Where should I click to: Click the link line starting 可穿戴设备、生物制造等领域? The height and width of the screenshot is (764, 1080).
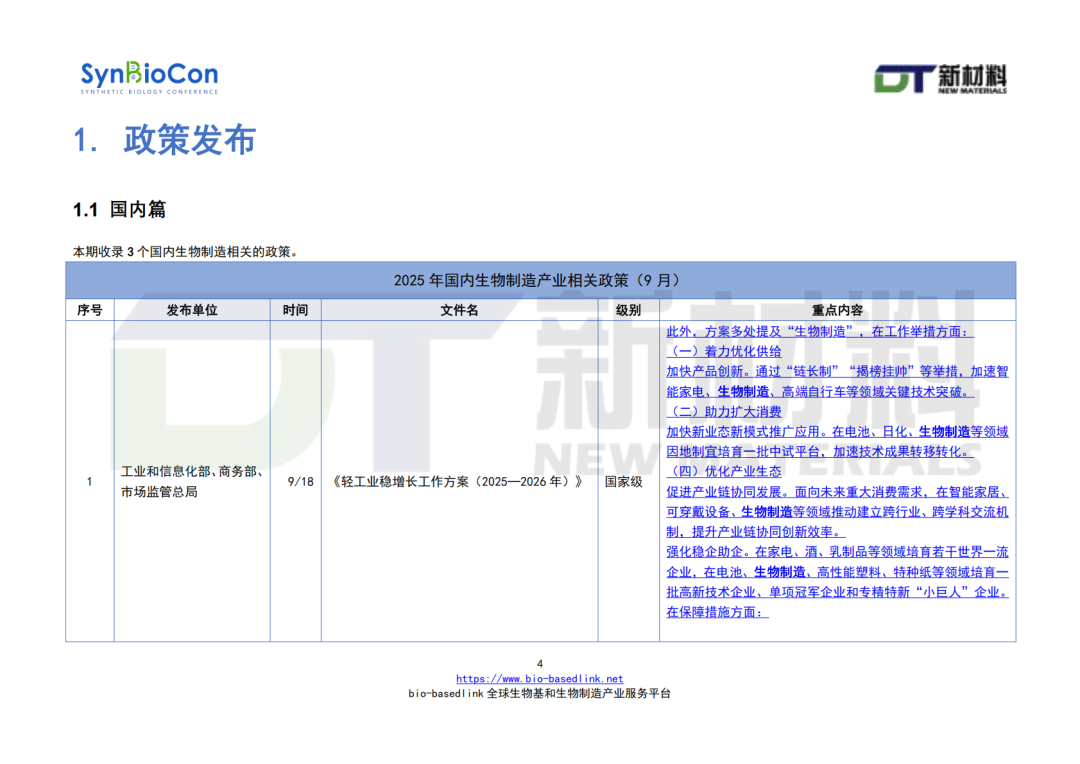(x=837, y=512)
